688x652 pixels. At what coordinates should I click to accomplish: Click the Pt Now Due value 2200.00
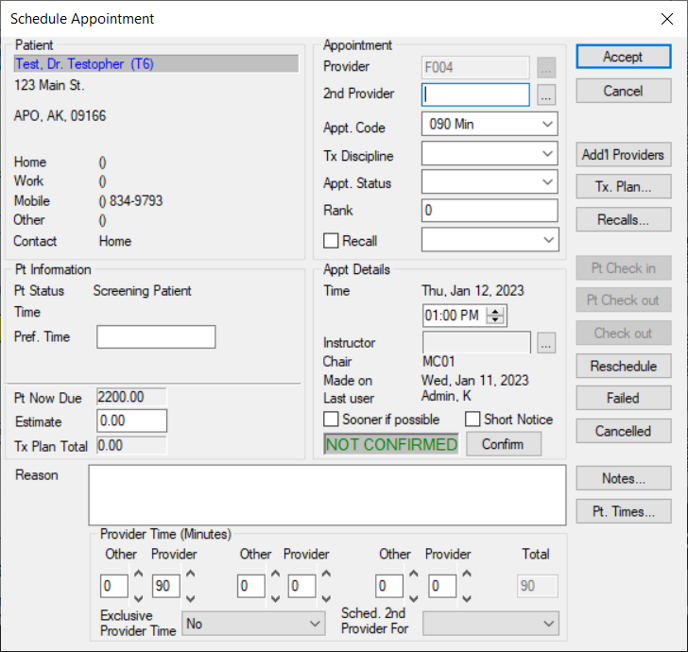click(131, 397)
